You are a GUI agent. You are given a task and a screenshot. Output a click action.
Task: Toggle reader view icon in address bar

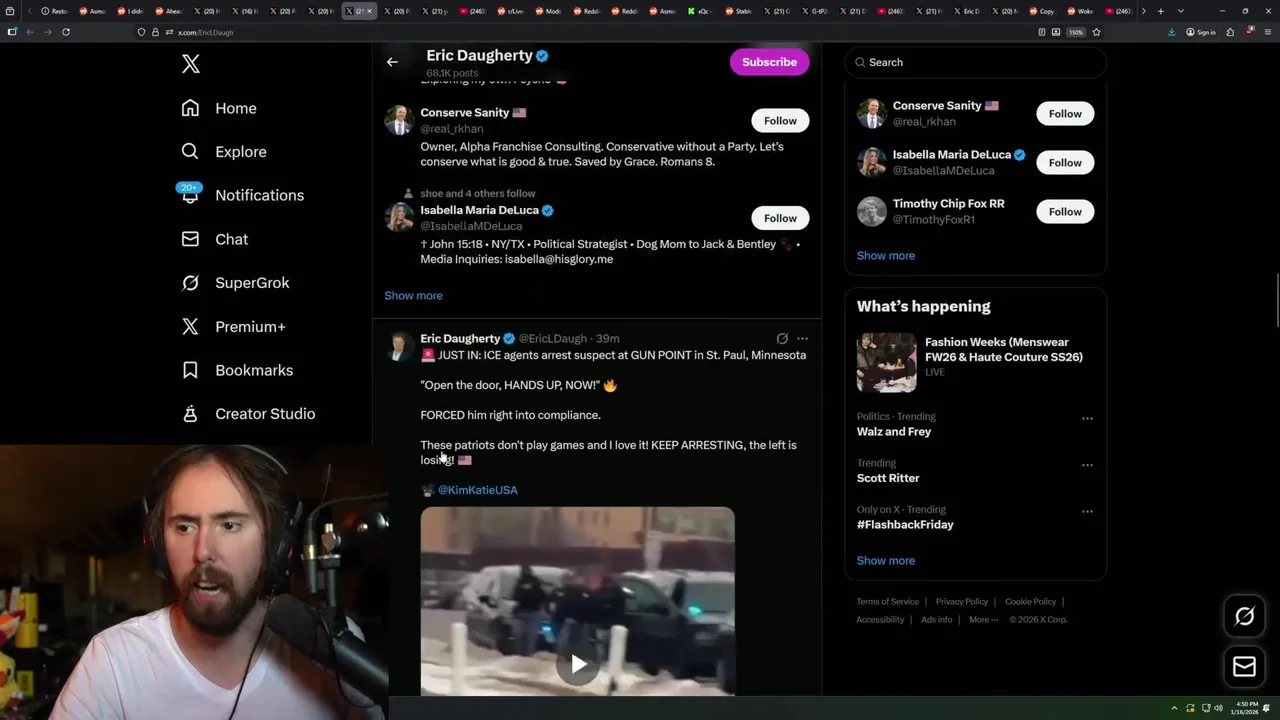coord(1041,32)
